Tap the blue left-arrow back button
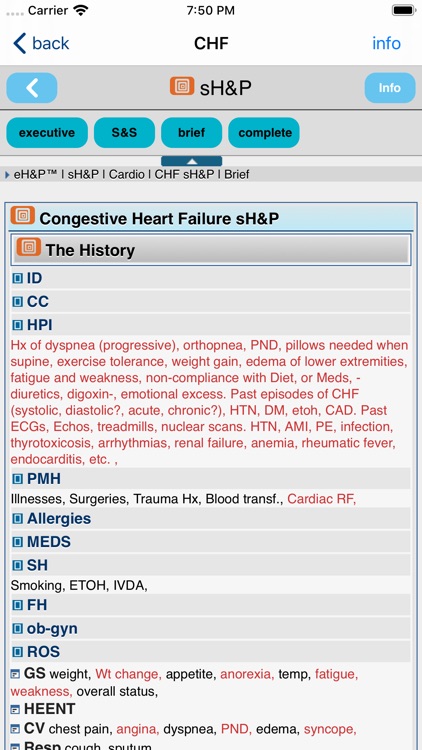The width and height of the screenshot is (422, 750). (x=32, y=88)
